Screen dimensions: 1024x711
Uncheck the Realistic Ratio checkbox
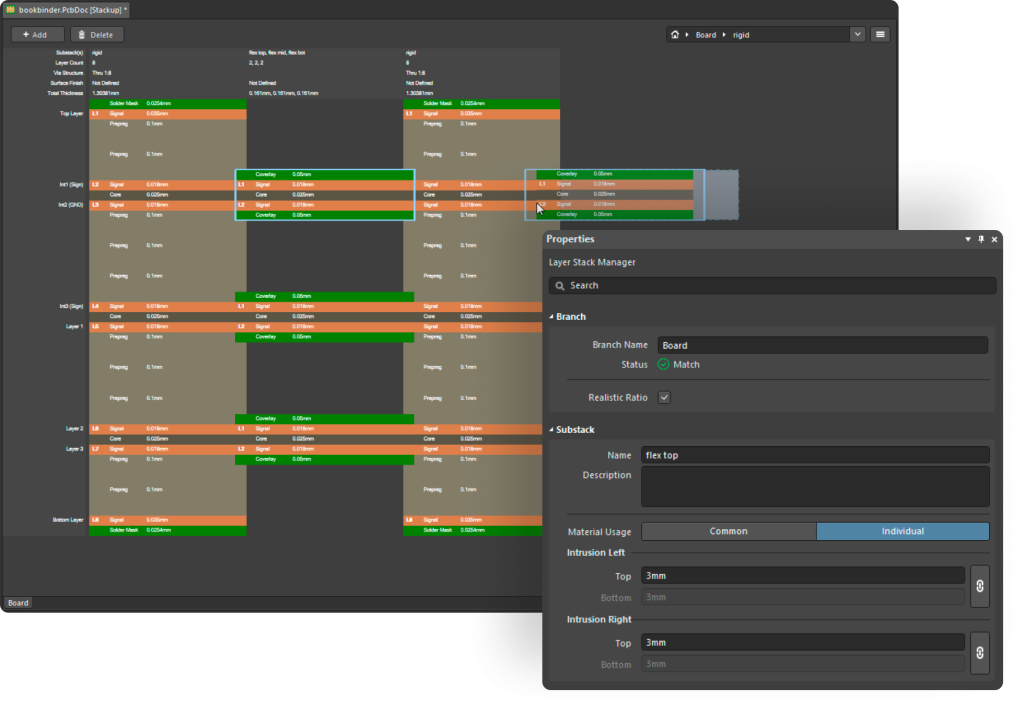[664, 398]
